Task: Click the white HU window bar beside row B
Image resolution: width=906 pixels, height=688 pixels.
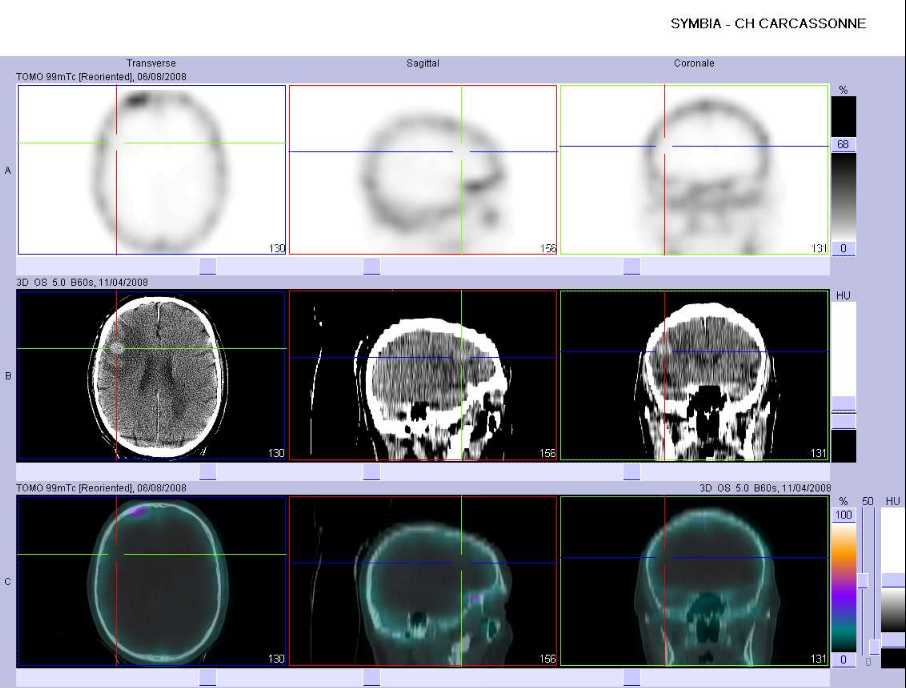Action: point(844,348)
